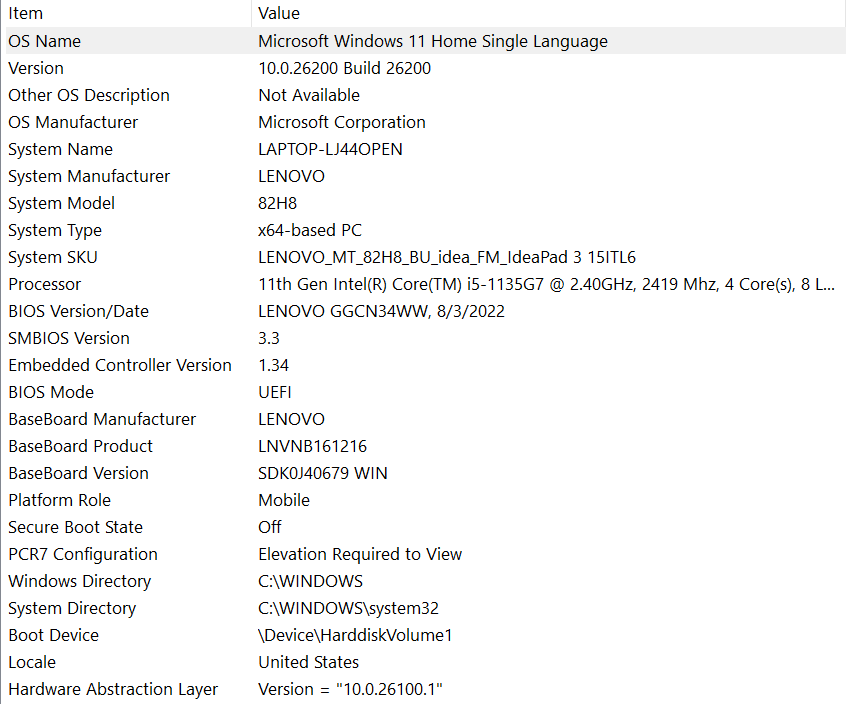849x704 pixels.
Task: Select the System Model row label
Action: point(61,204)
